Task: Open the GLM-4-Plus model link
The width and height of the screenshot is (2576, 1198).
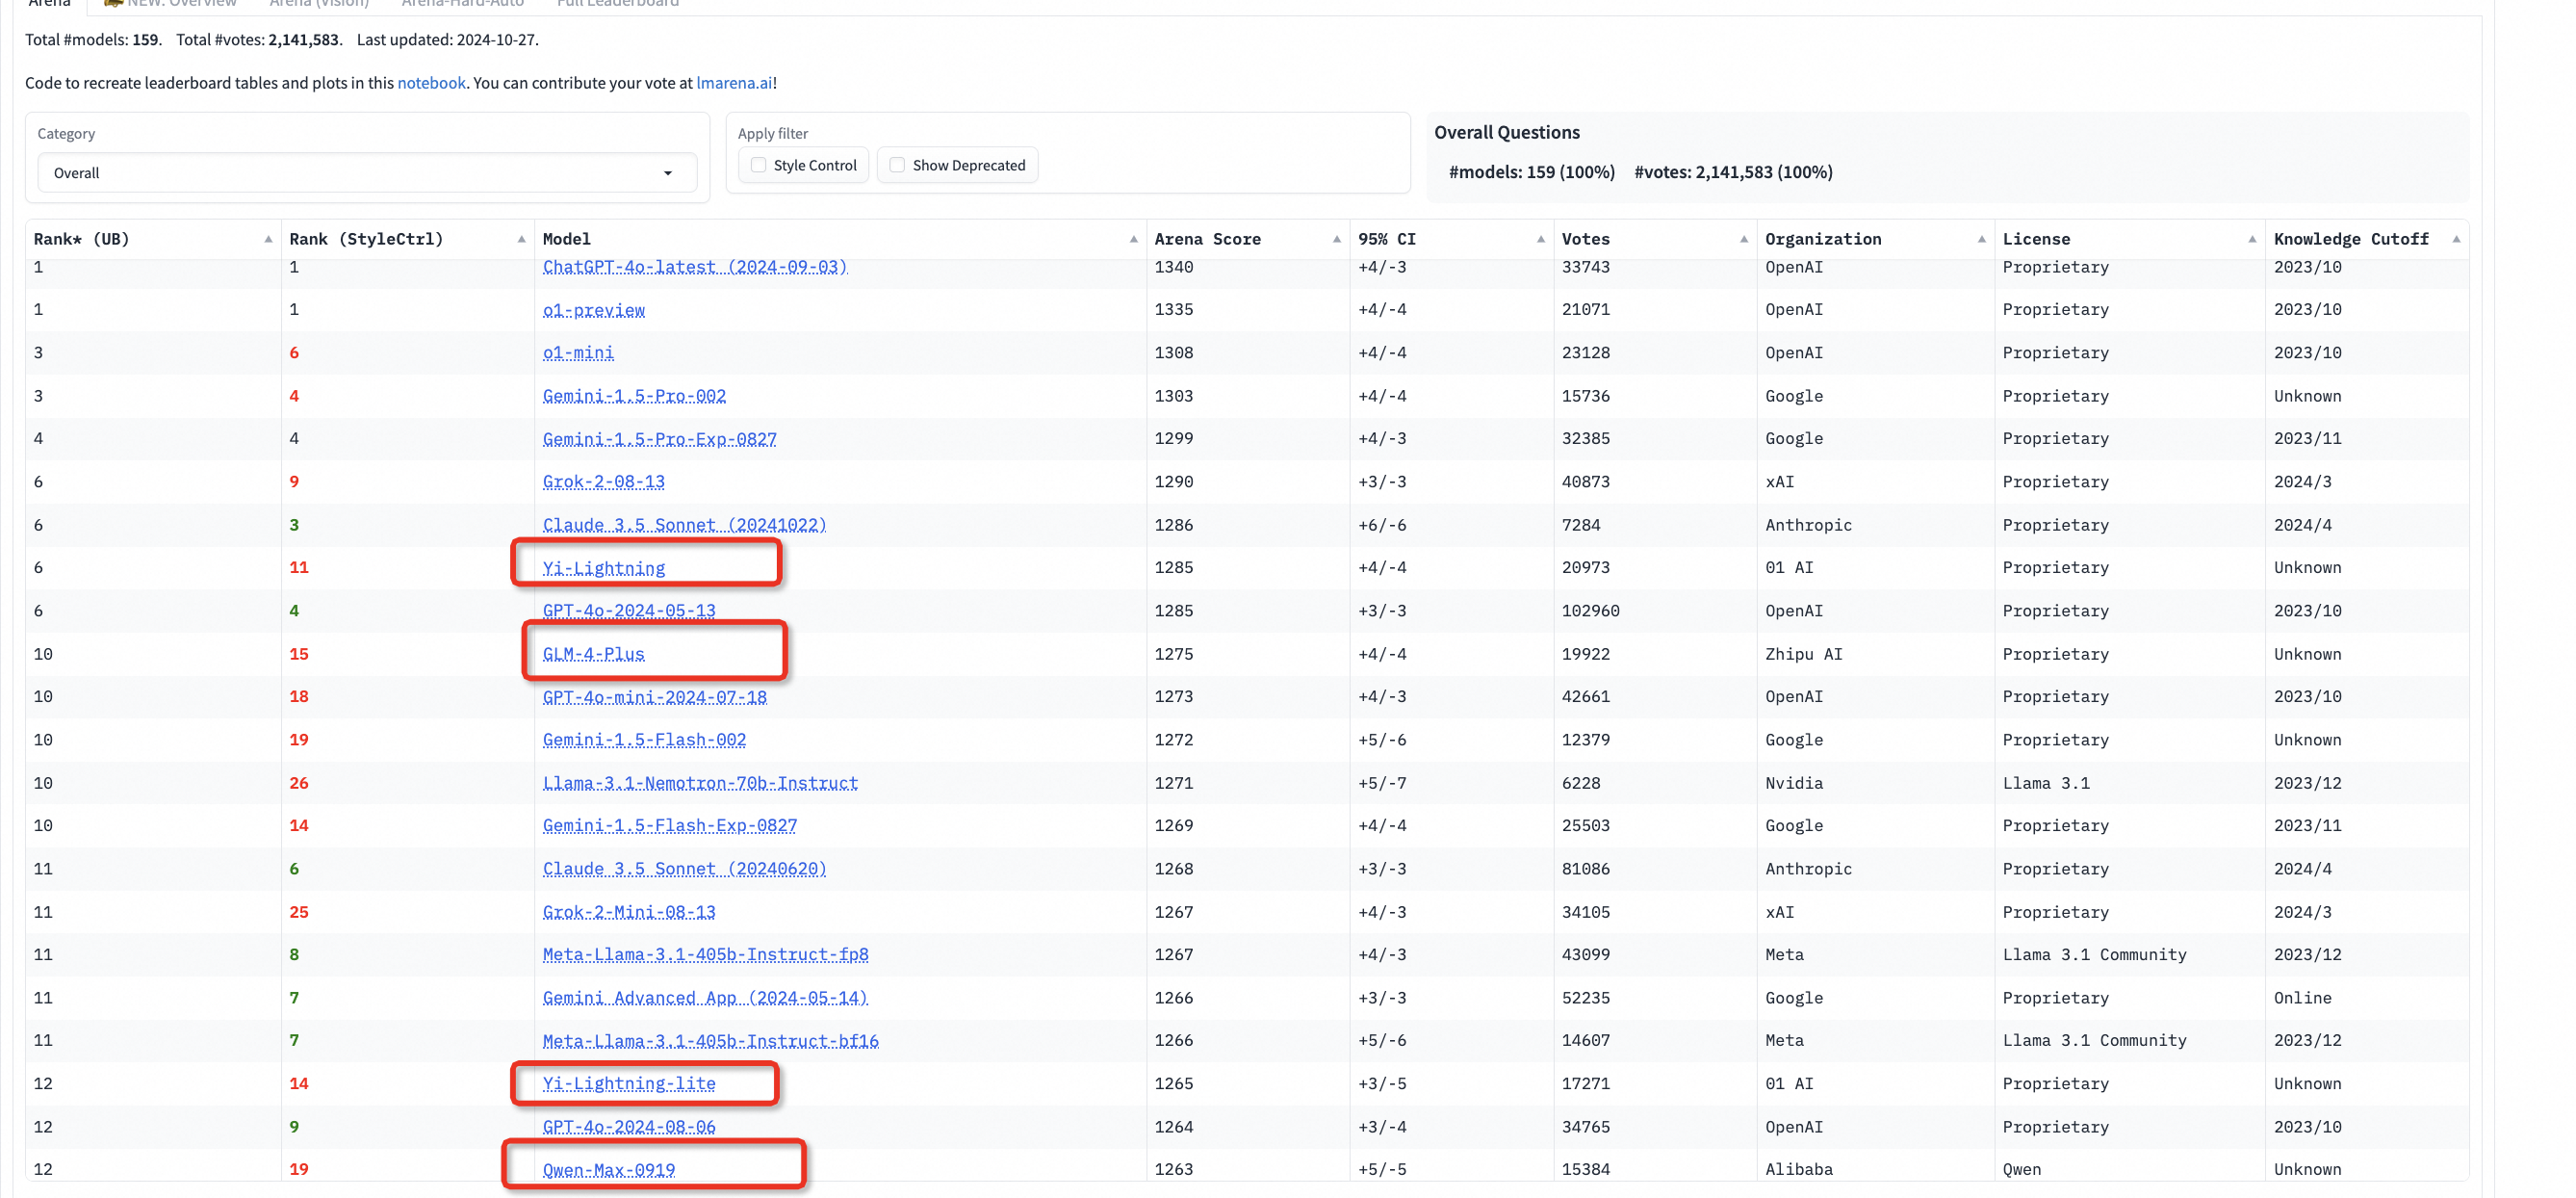Action: (x=593, y=654)
